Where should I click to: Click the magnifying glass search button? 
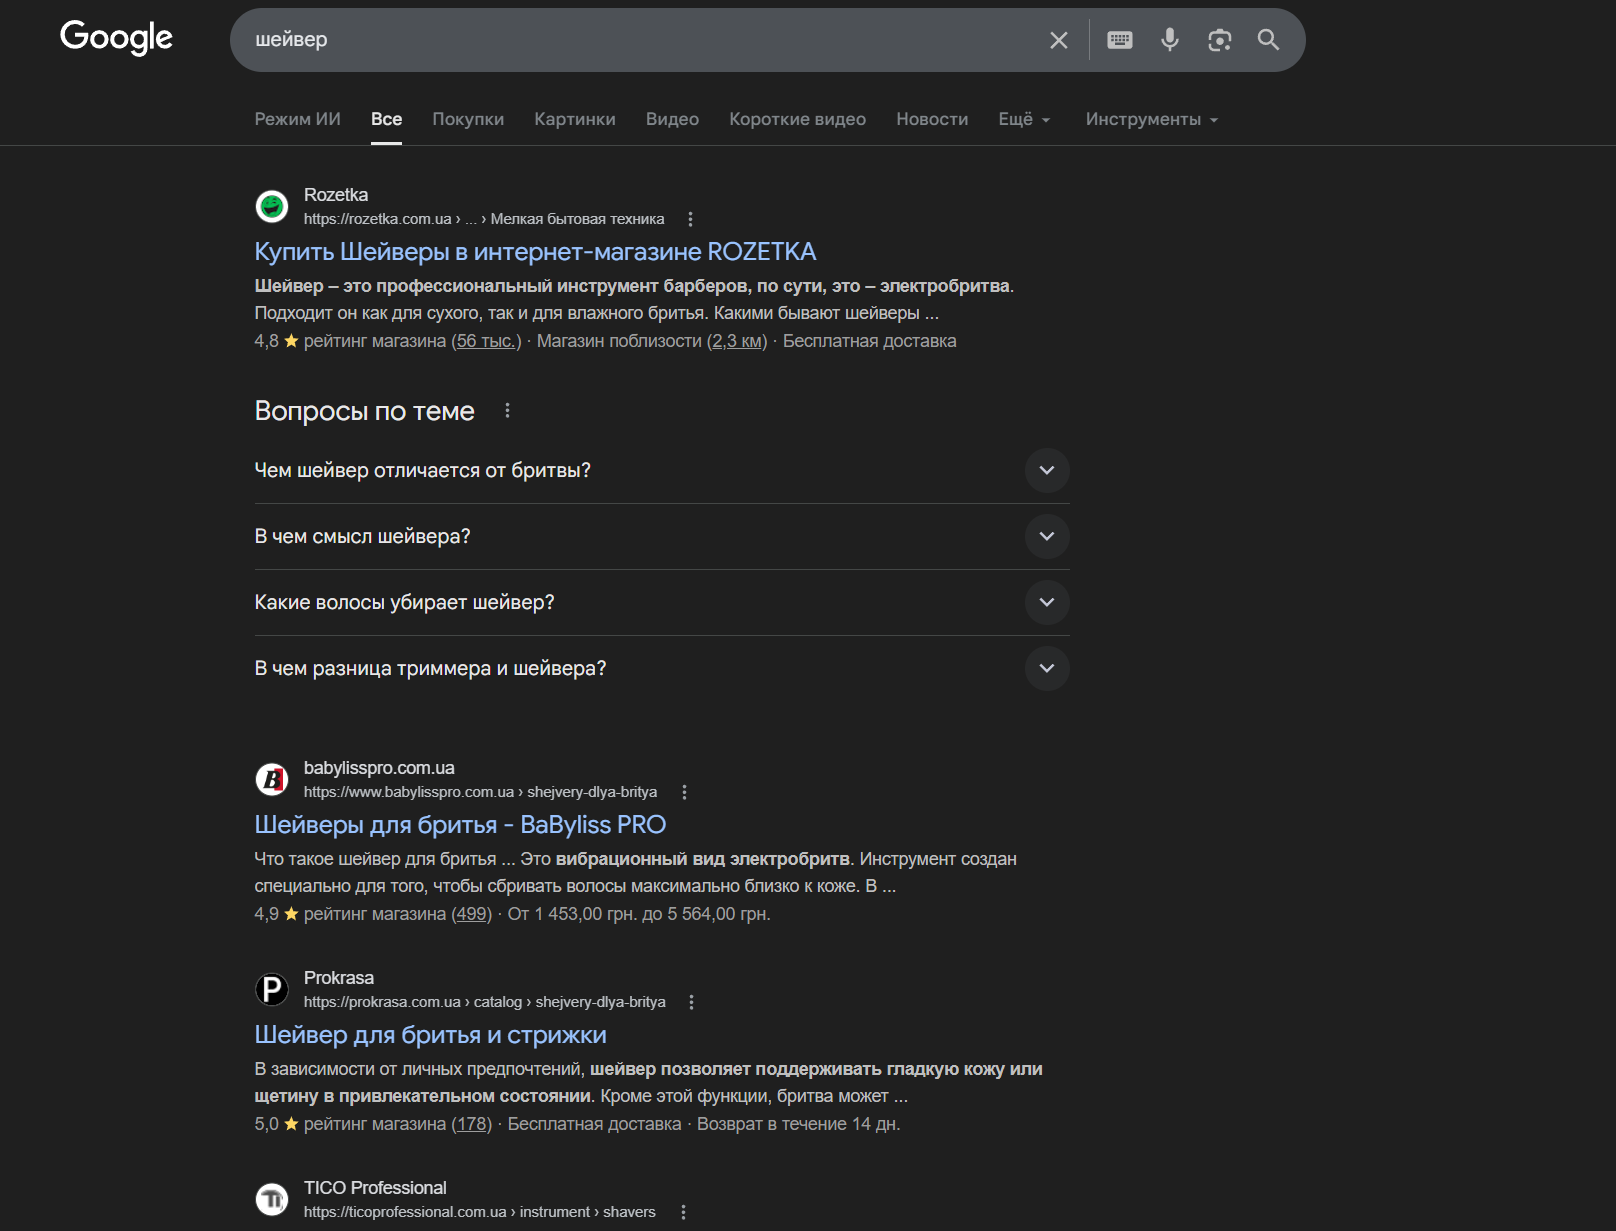[x=1268, y=40]
